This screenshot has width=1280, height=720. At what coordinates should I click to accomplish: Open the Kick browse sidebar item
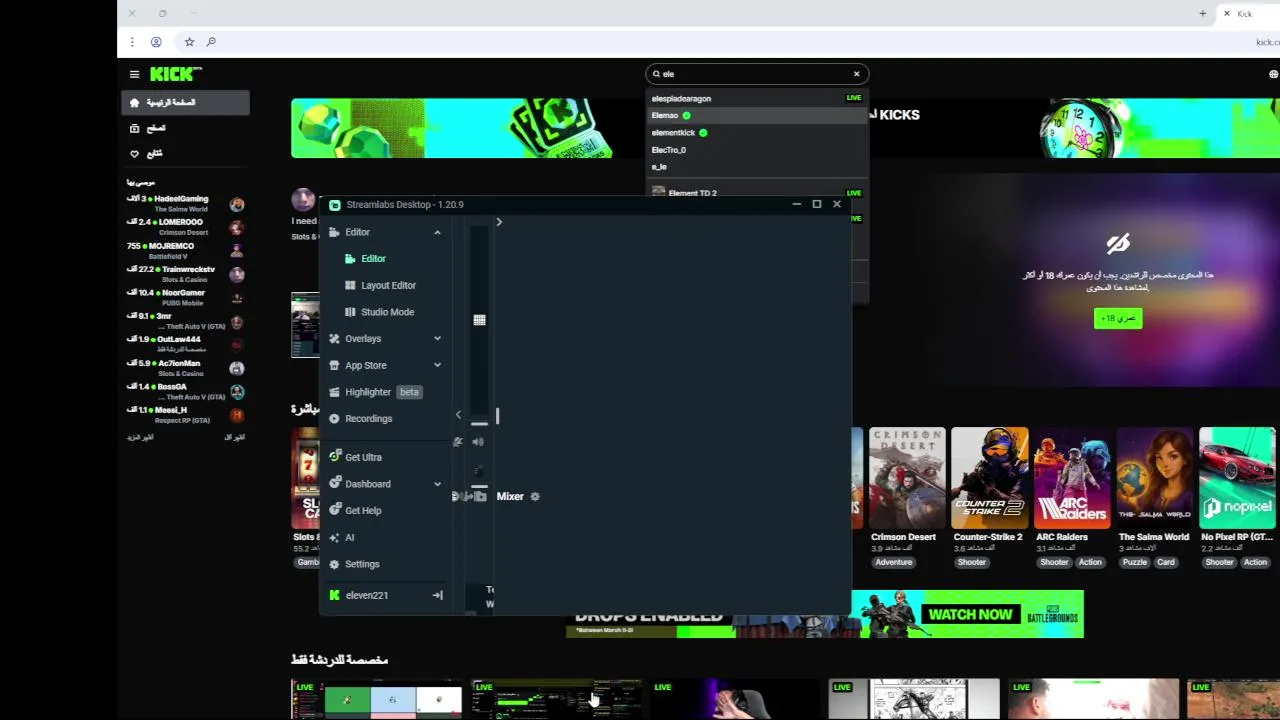(x=185, y=128)
